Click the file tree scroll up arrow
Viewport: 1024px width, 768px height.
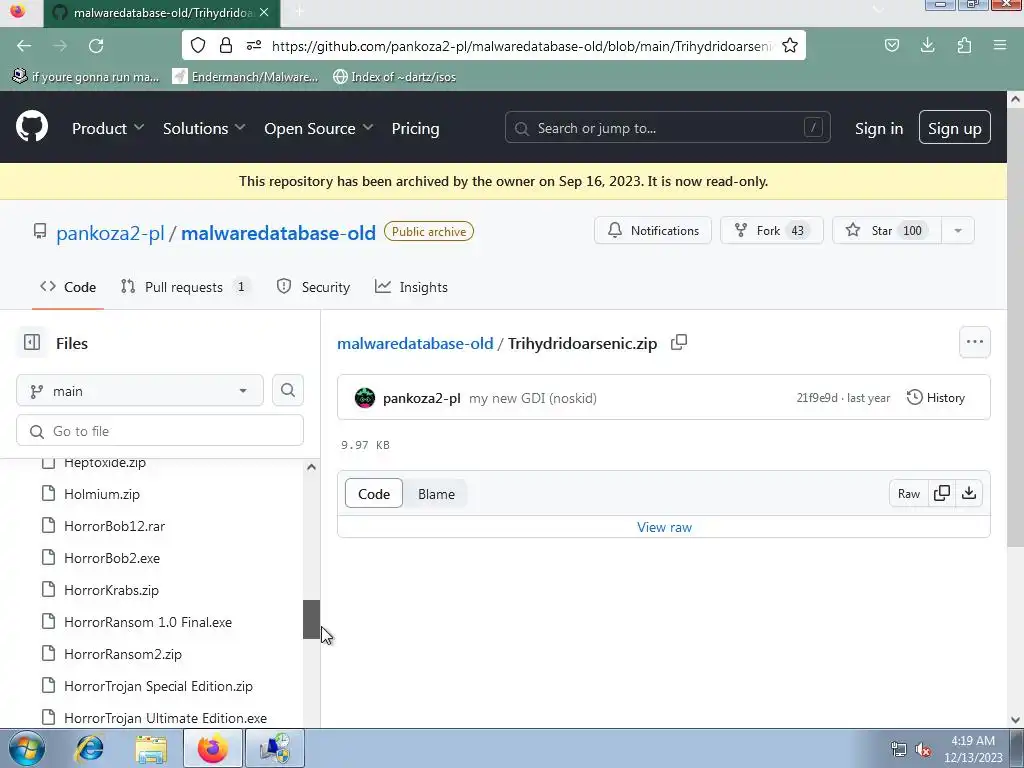[311, 466]
